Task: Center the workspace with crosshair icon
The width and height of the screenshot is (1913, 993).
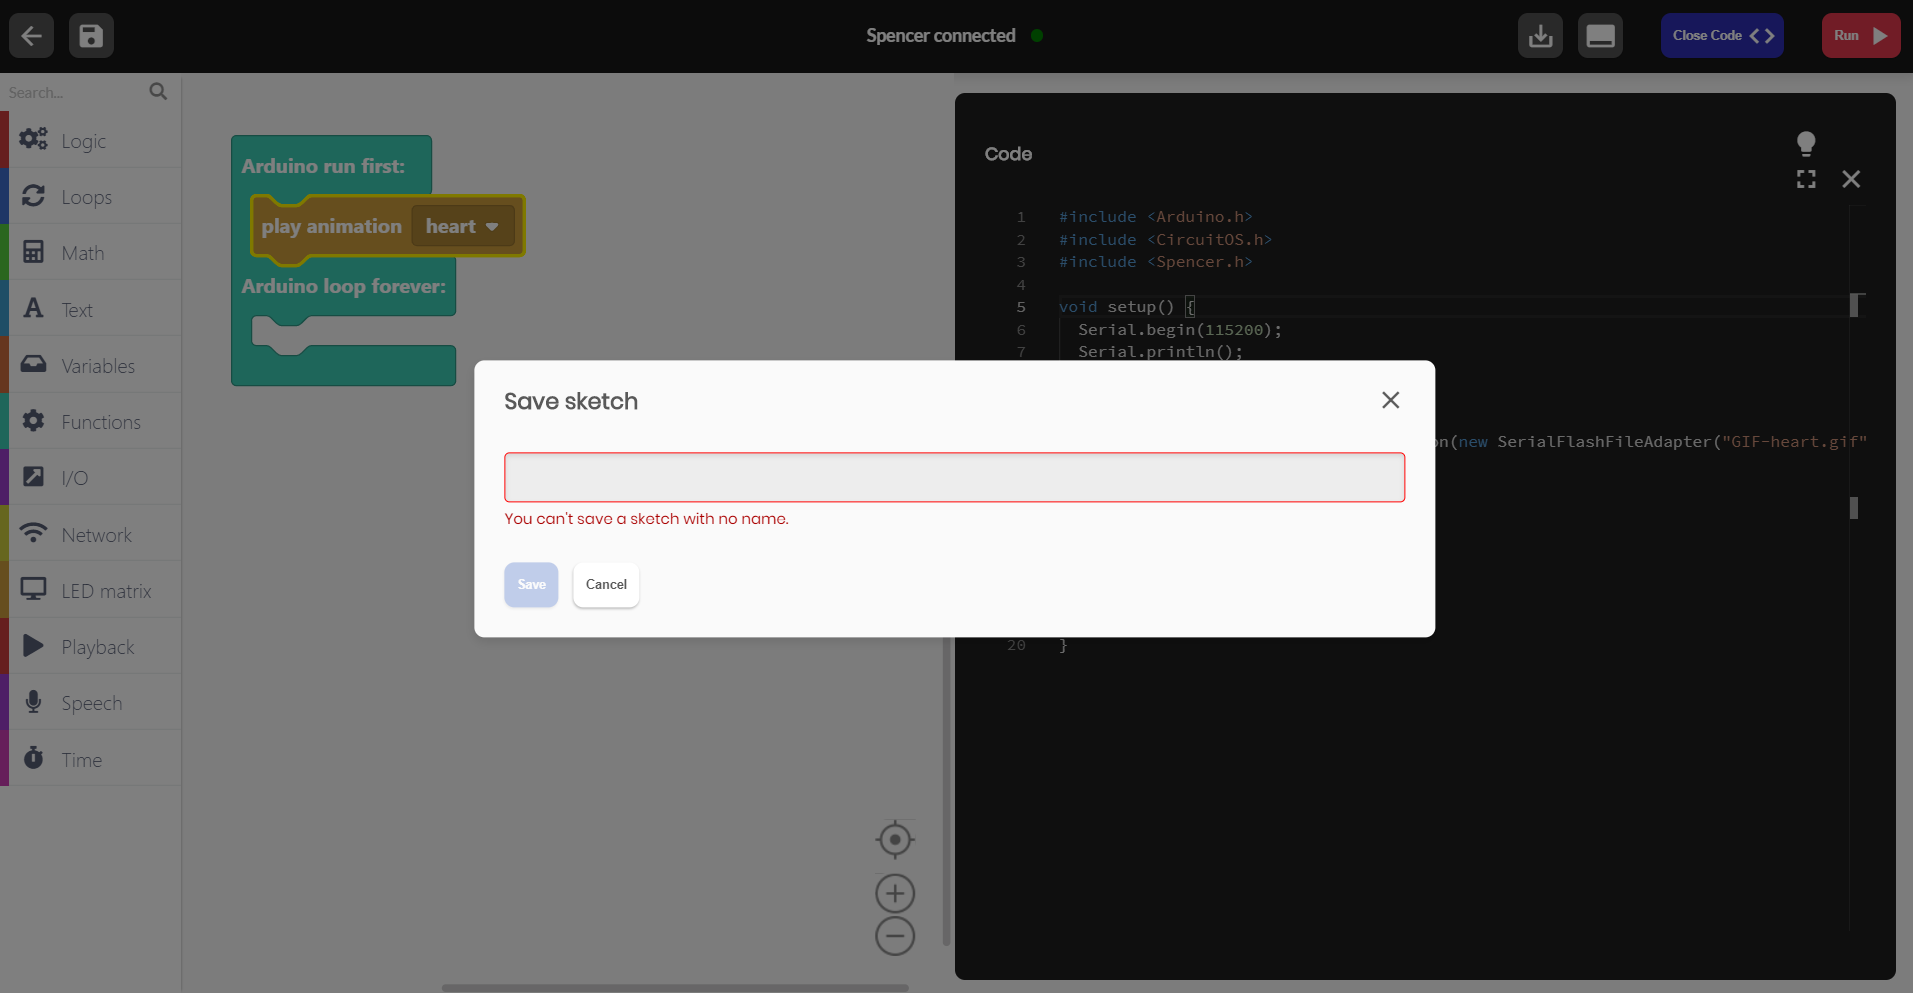Action: tap(895, 839)
